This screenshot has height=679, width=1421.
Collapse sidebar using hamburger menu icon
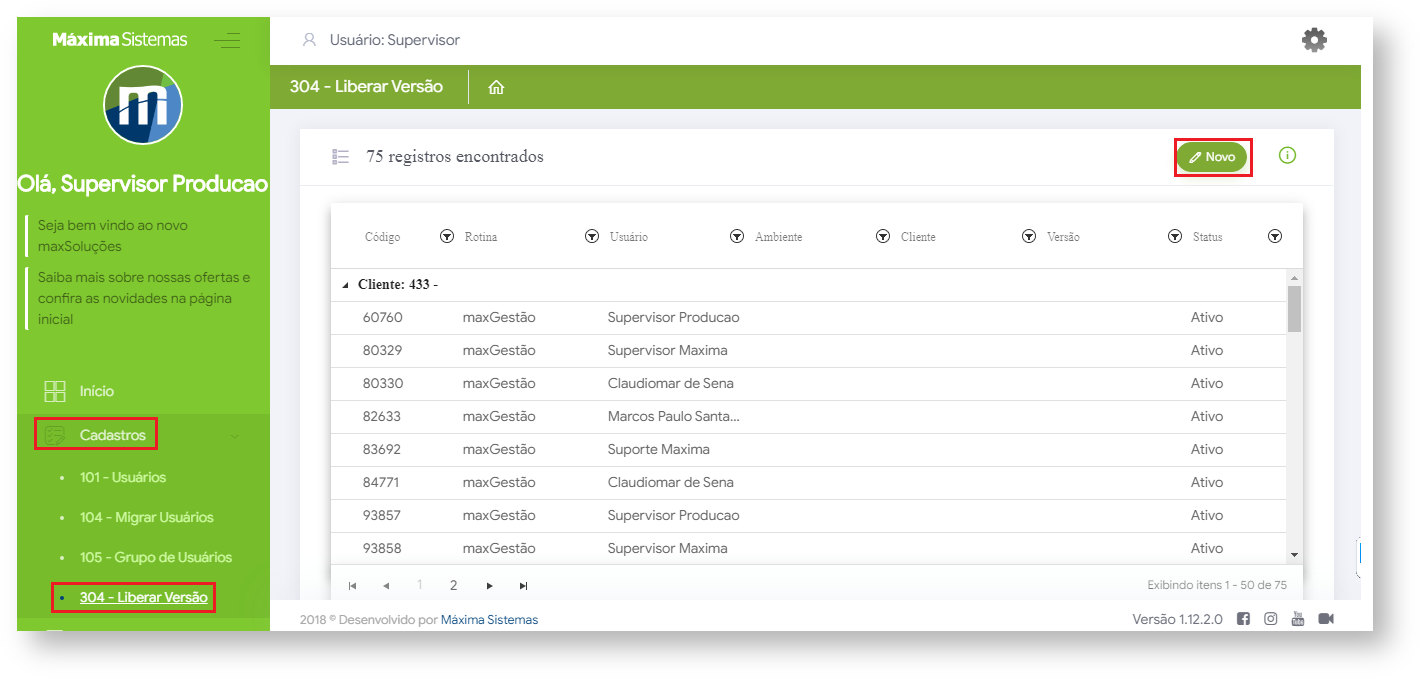click(227, 40)
